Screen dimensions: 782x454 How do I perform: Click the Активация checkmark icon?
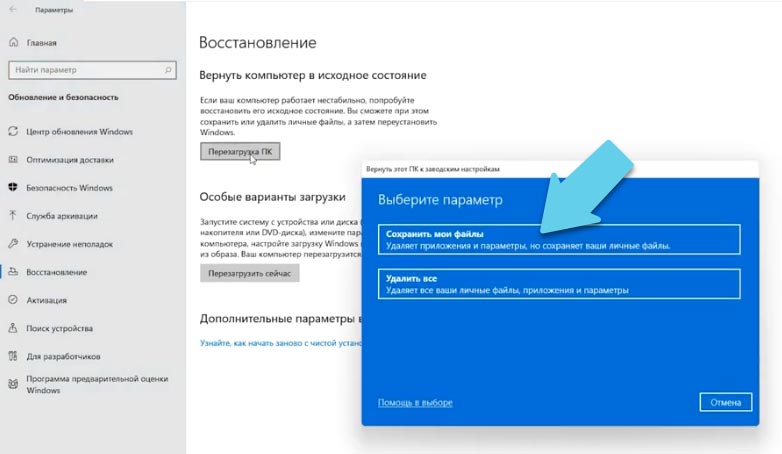[x=13, y=300]
